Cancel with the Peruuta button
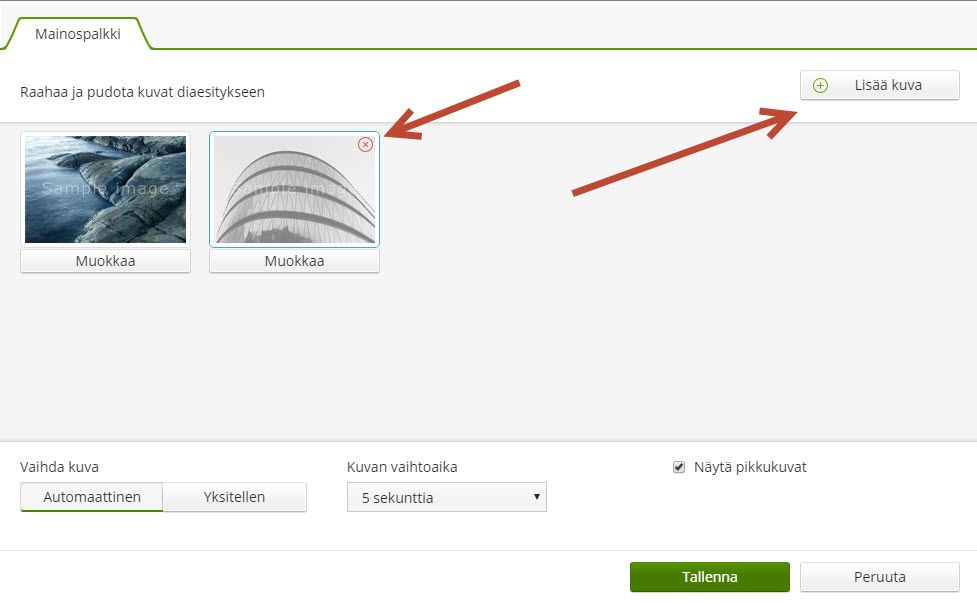977x603 pixels. [879, 577]
